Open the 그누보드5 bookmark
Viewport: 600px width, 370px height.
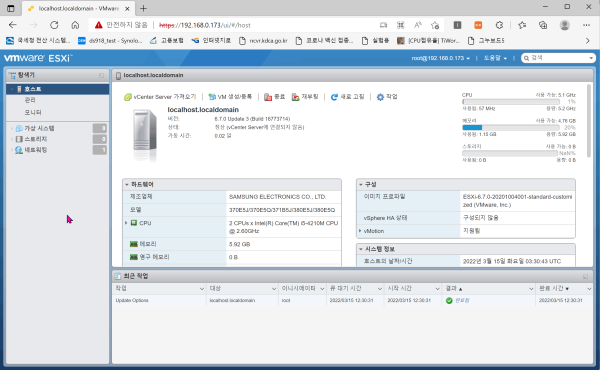[x=486, y=41]
